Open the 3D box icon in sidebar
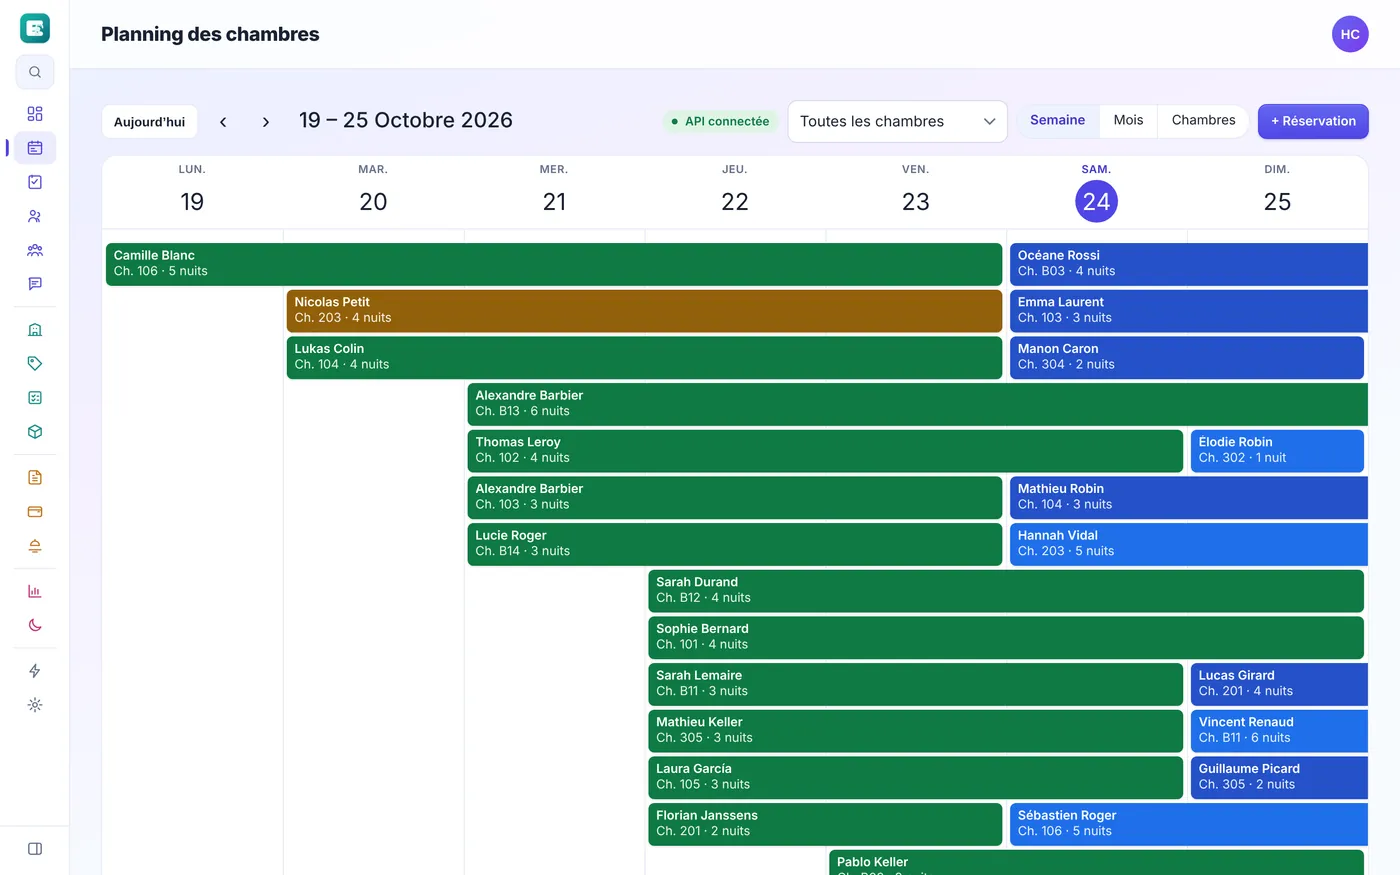Image resolution: width=1400 pixels, height=875 pixels. 35,432
